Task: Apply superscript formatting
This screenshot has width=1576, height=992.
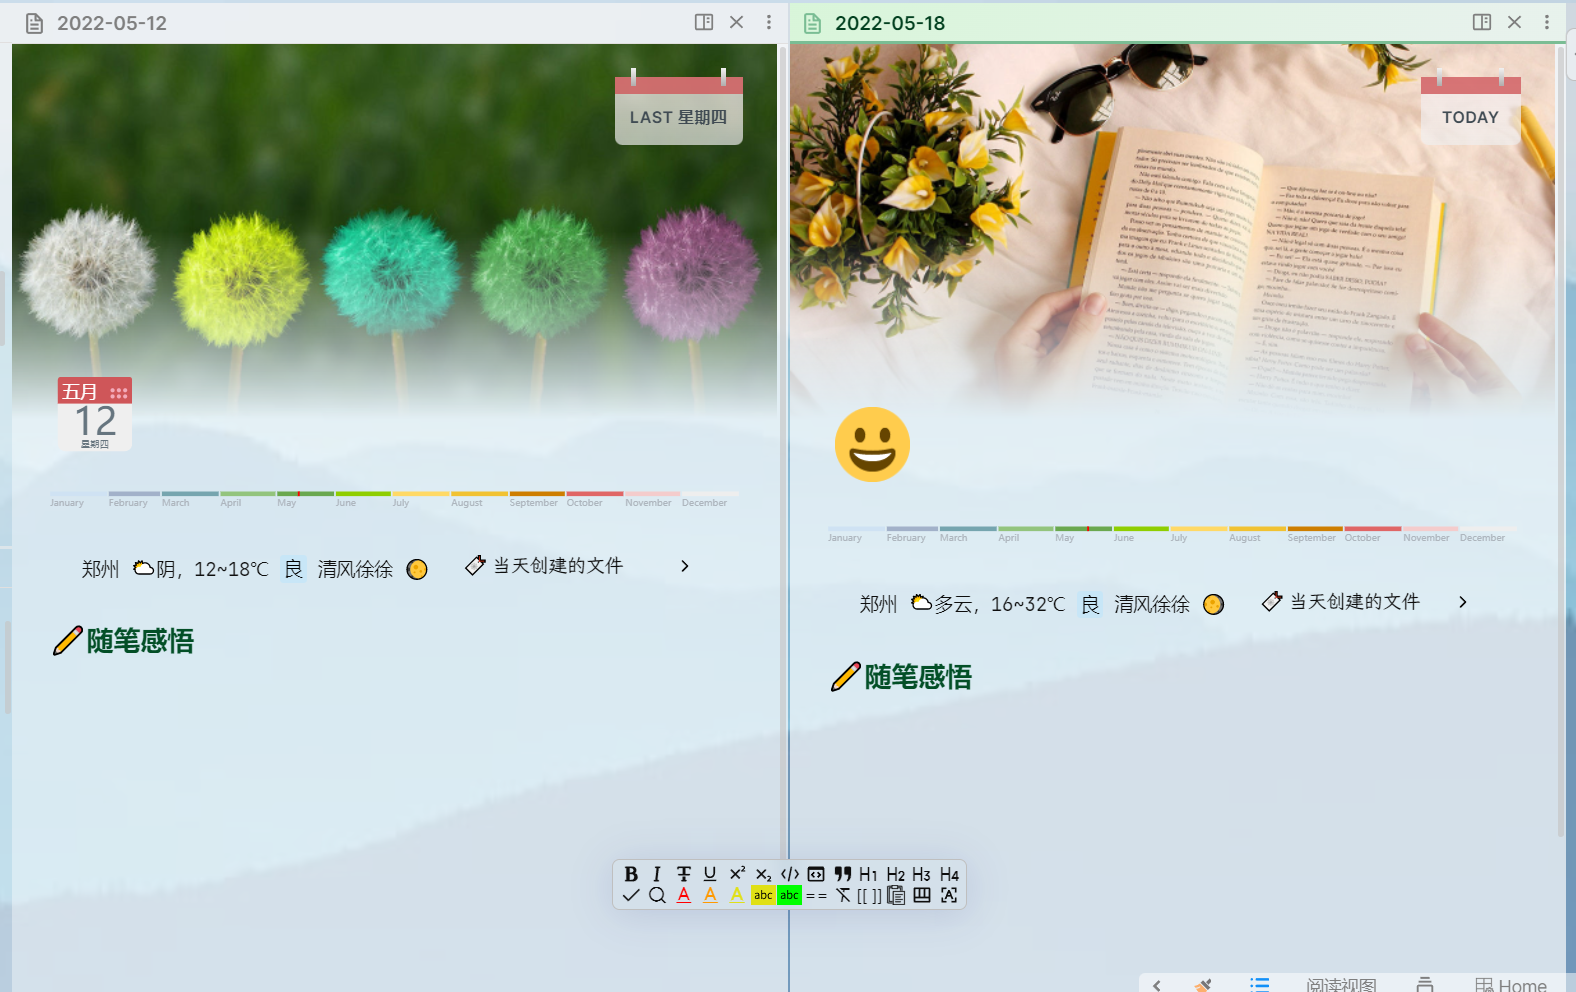Action: (x=737, y=874)
